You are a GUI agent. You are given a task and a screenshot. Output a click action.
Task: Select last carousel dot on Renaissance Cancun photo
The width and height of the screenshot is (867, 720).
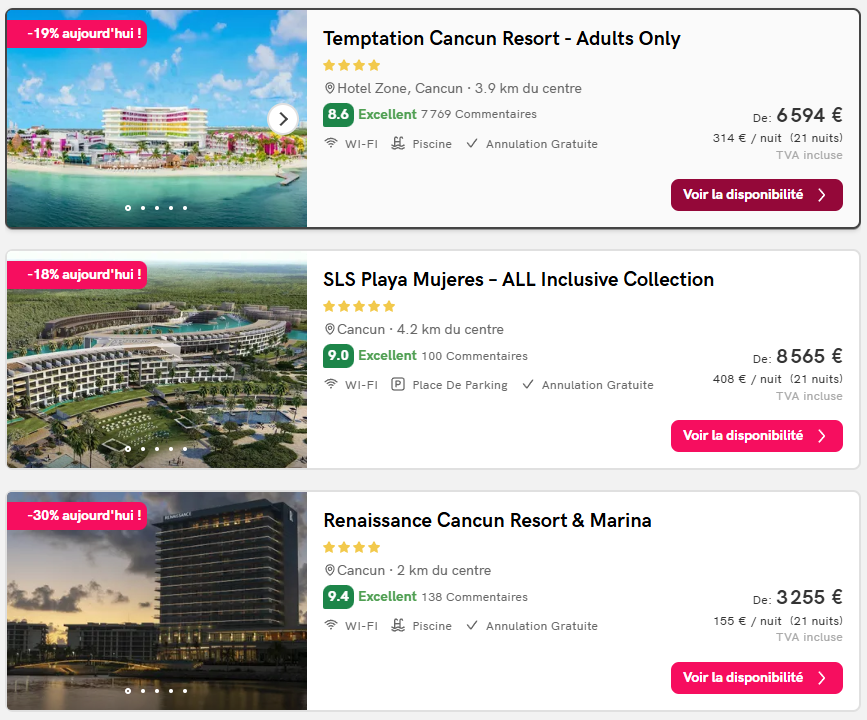coord(185,691)
